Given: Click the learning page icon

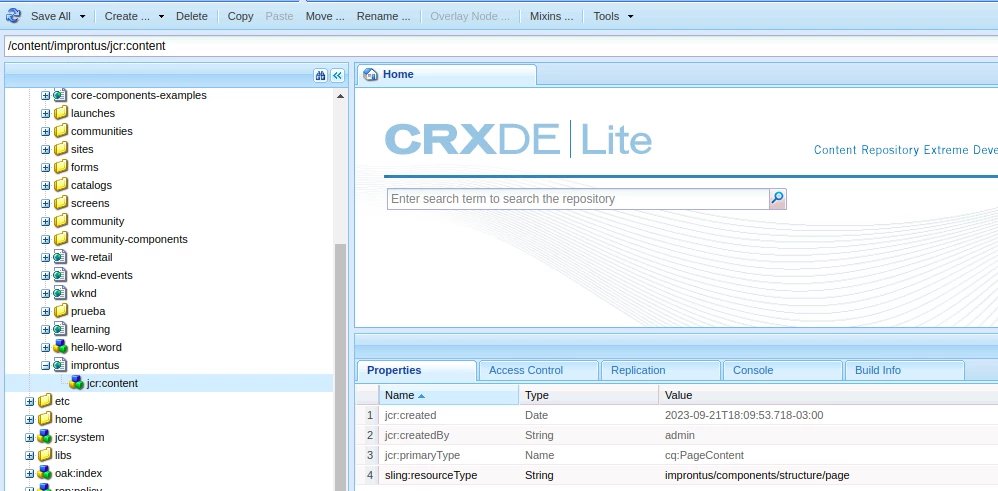Looking at the screenshot, I should 60,329.
